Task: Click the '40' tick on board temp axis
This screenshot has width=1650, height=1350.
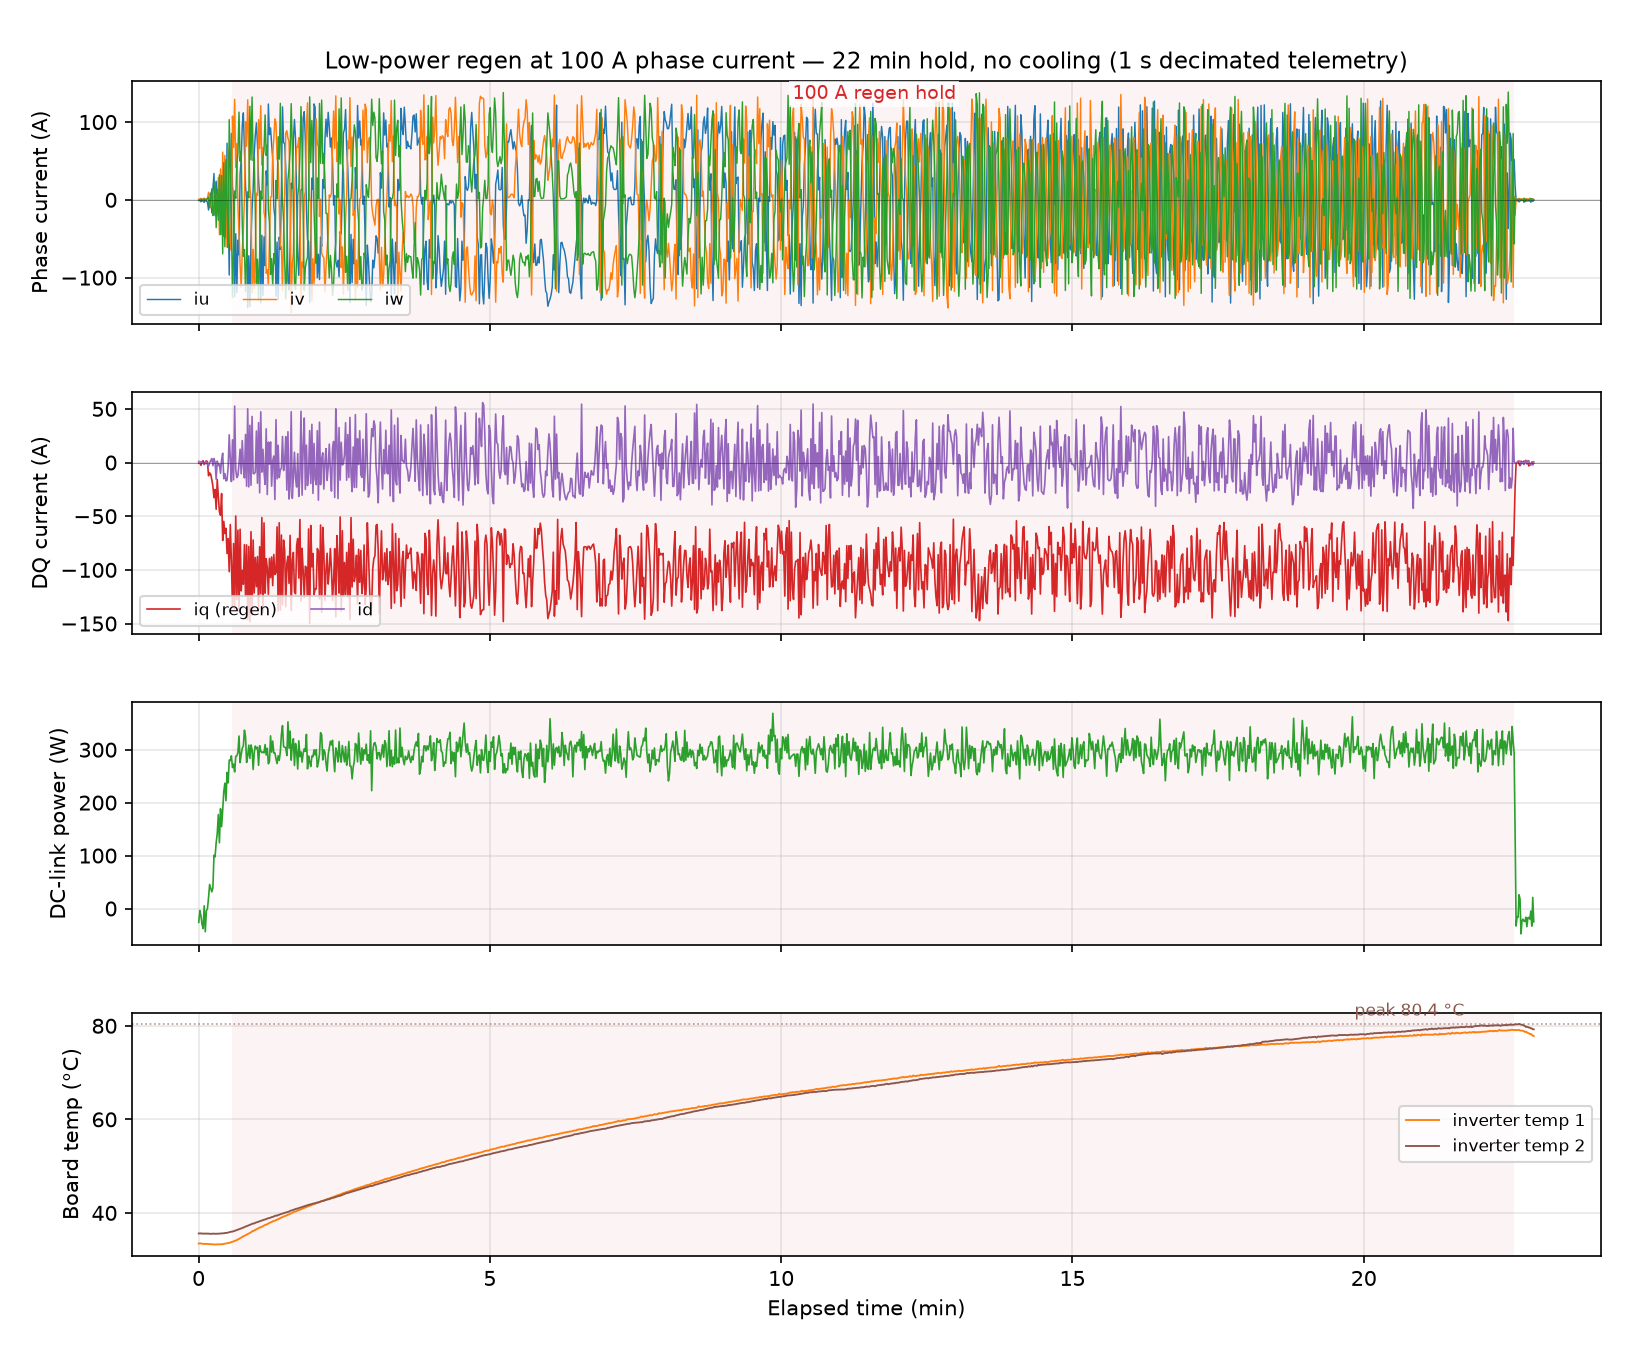Action: coord(105,1213)
